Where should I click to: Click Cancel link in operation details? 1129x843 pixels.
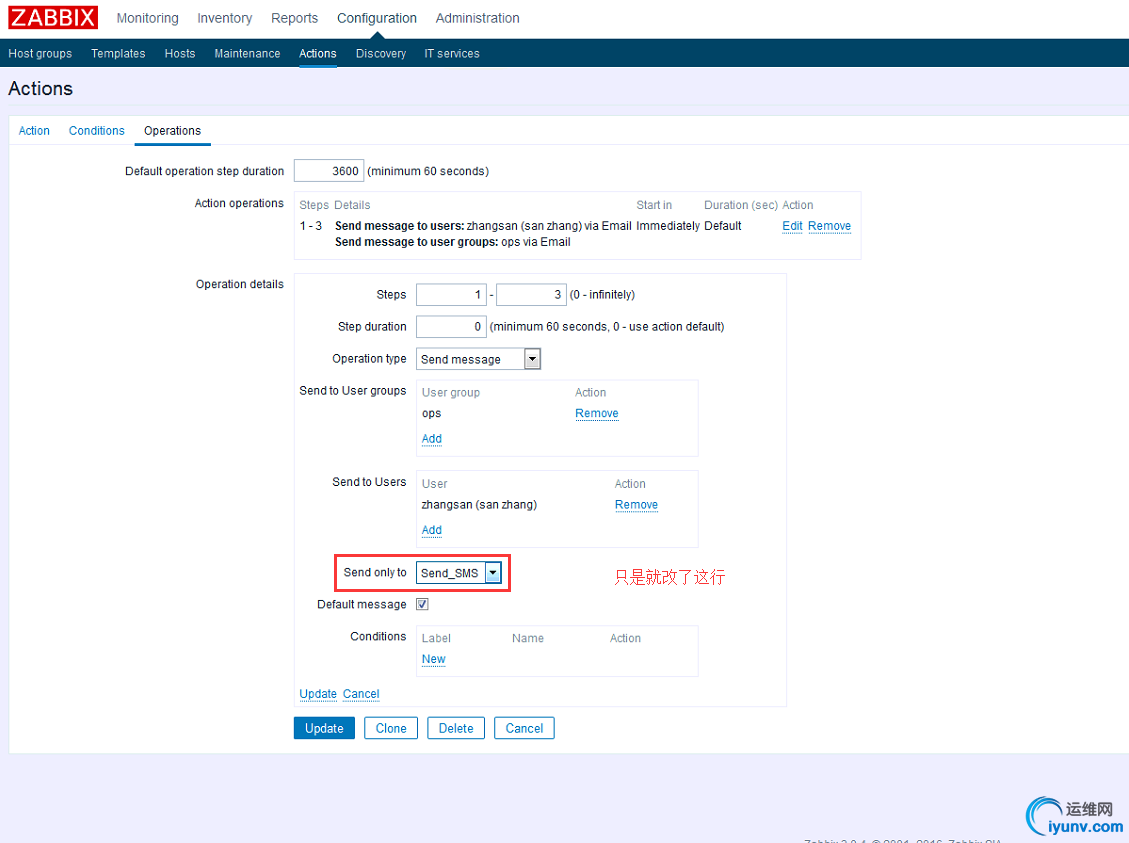click(361, 693)
